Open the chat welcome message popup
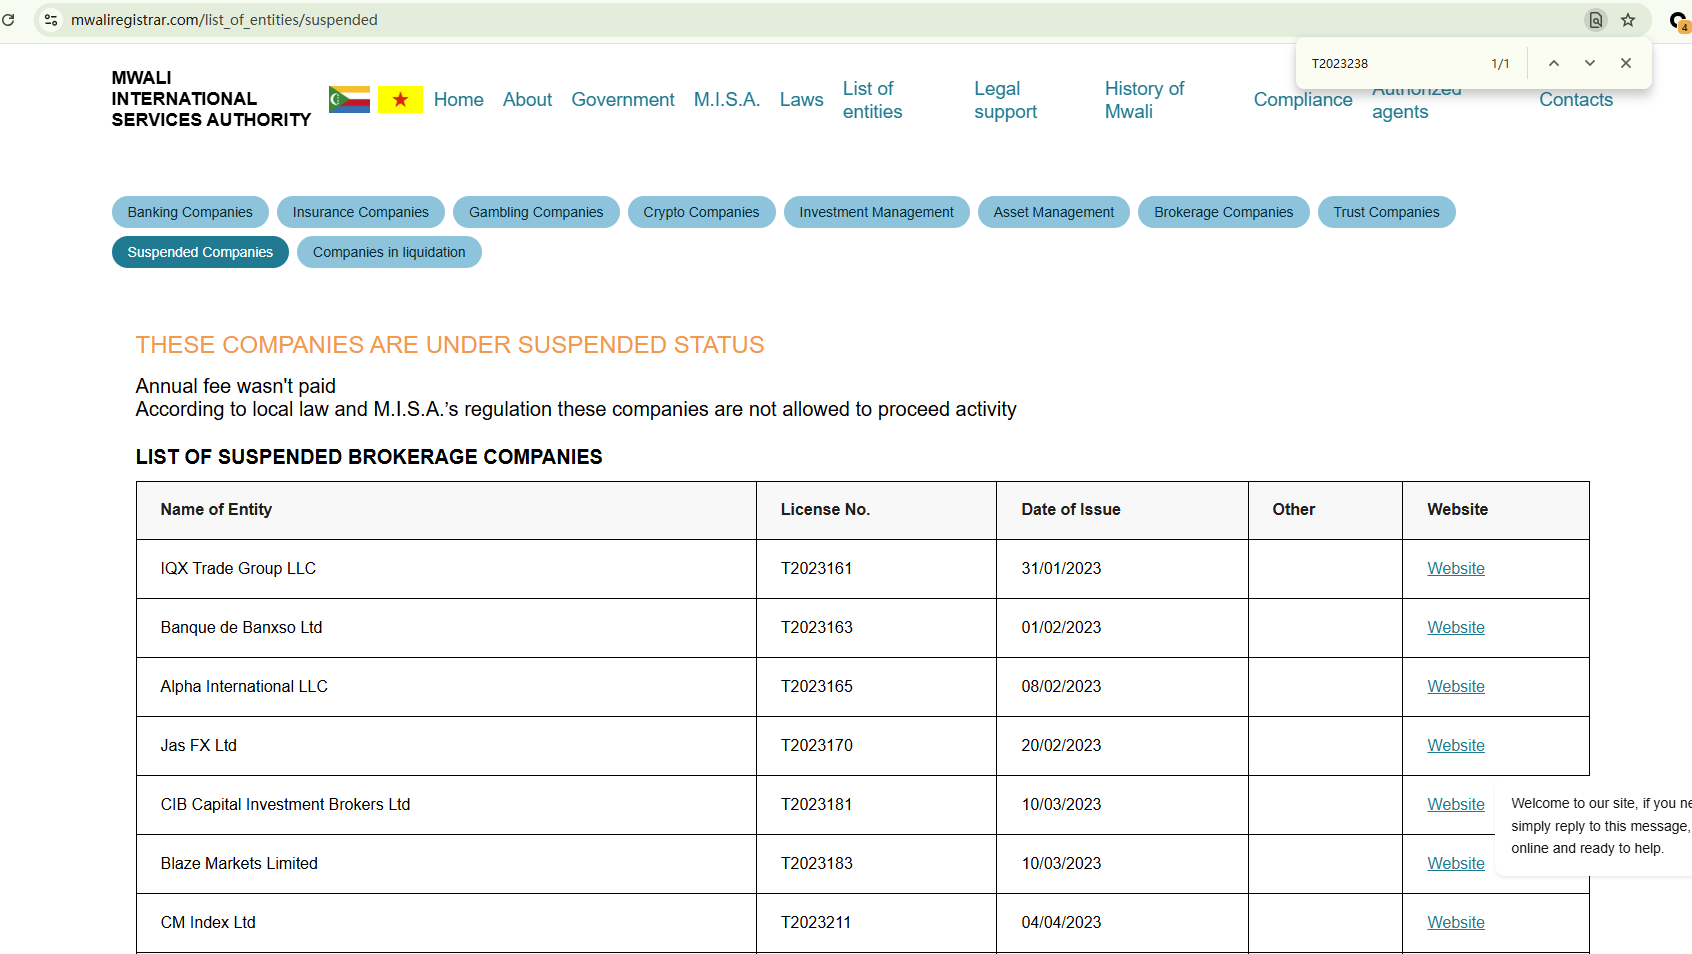The image size is (1692, 954). pyautogui.click(x=1595, y=826)
